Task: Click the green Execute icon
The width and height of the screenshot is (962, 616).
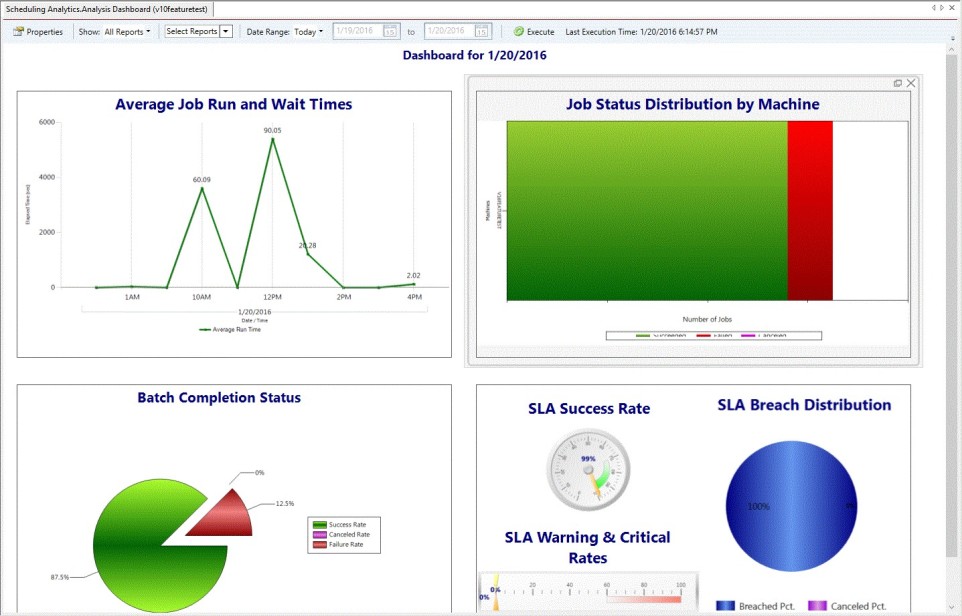Action: click(x=518, y=31)
